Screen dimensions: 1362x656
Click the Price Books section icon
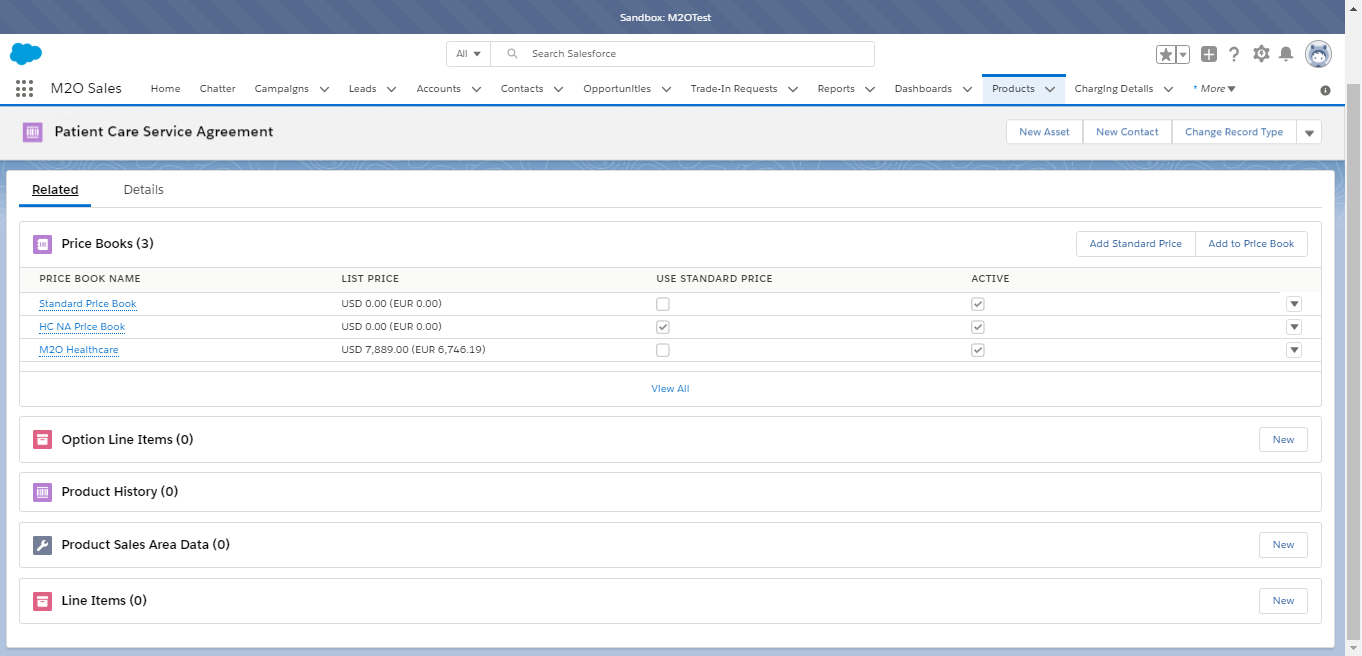pyautogui.click(x=42, y=243)
